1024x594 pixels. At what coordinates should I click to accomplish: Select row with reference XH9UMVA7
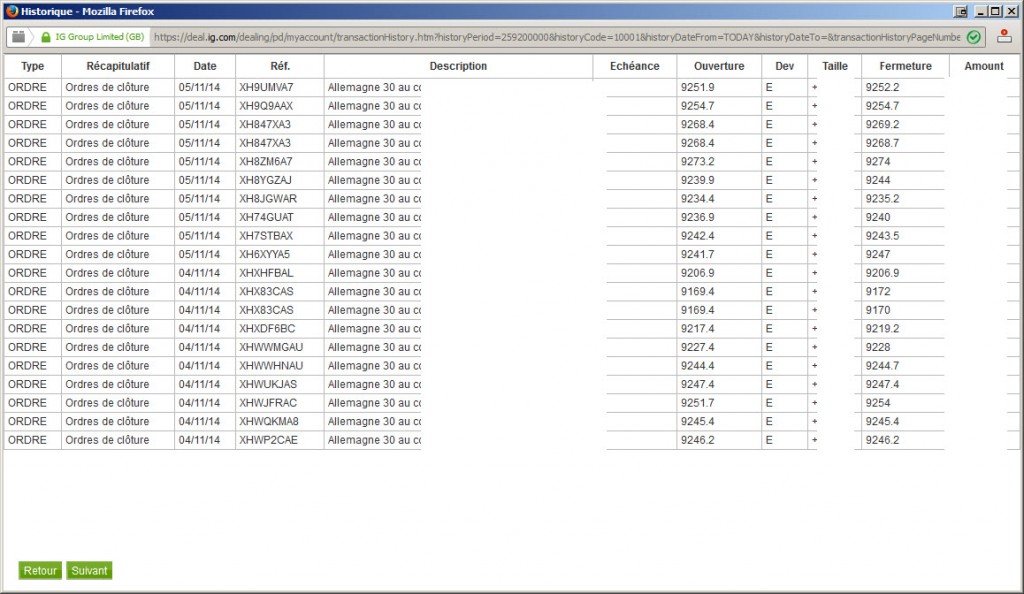point(473,87)
